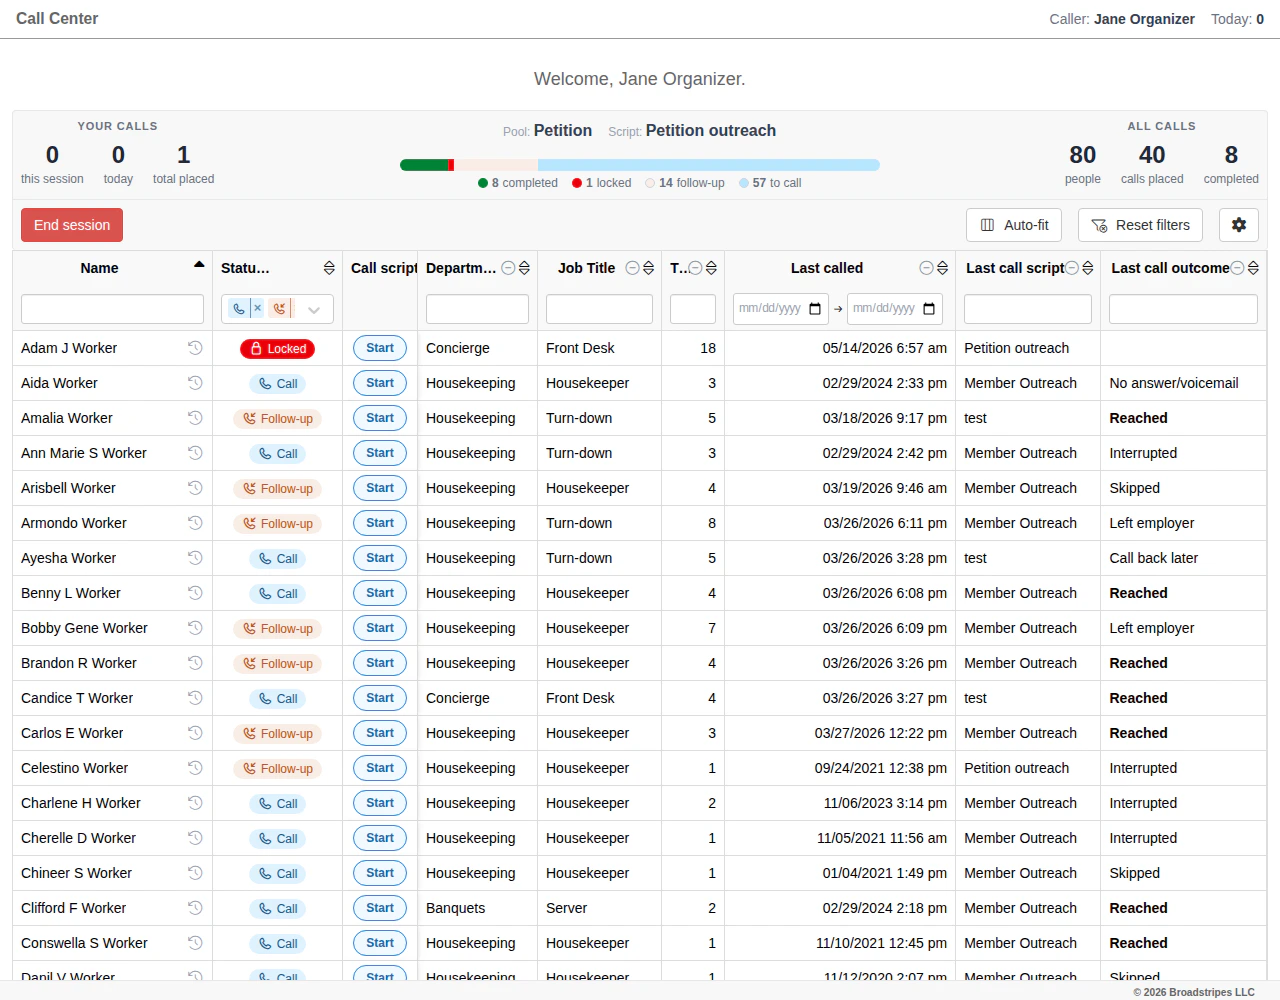View call history for Amalia Worker
The image size is (1280, 1000).
click(195, 418)
